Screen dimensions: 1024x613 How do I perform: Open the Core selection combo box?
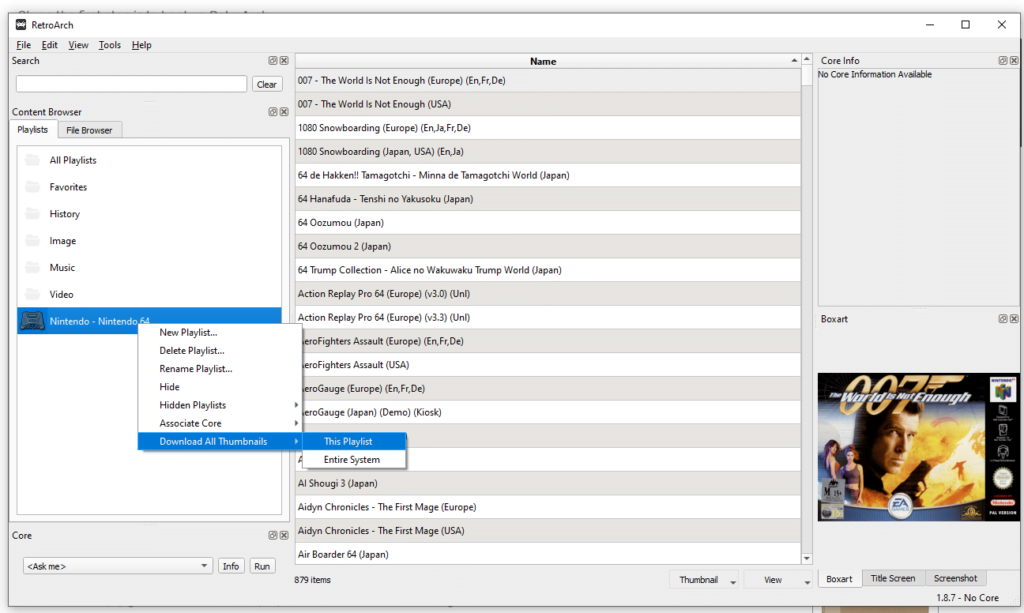tap(118, 566)
